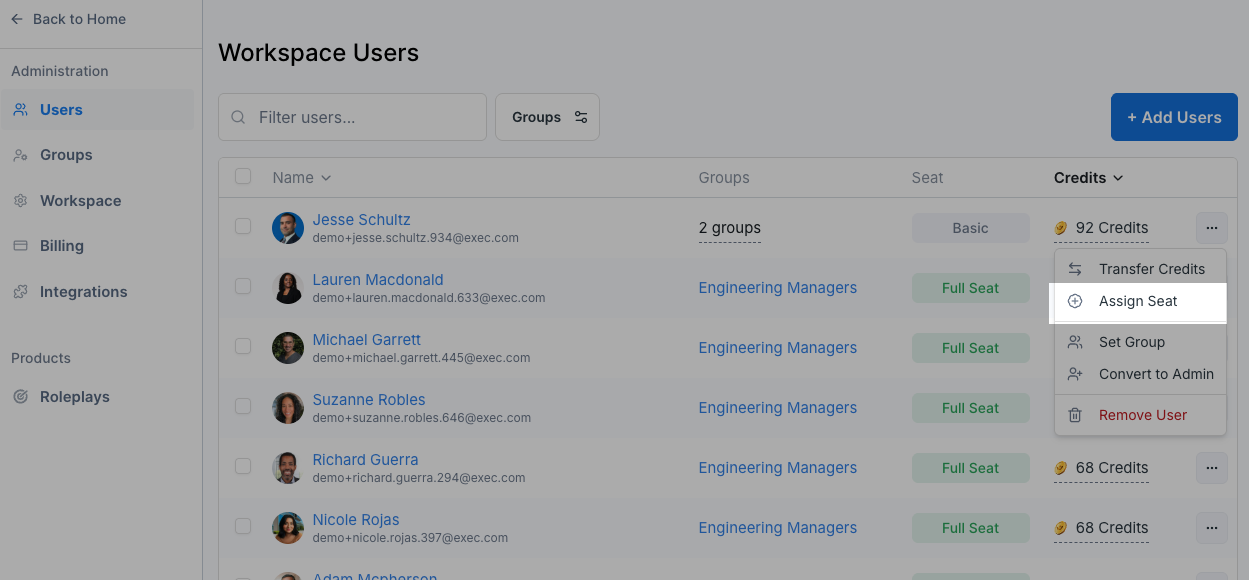Open Suzanne Robles' profile link
Image resolution: width=1249 pixels, height=580 pixels.
369,400
